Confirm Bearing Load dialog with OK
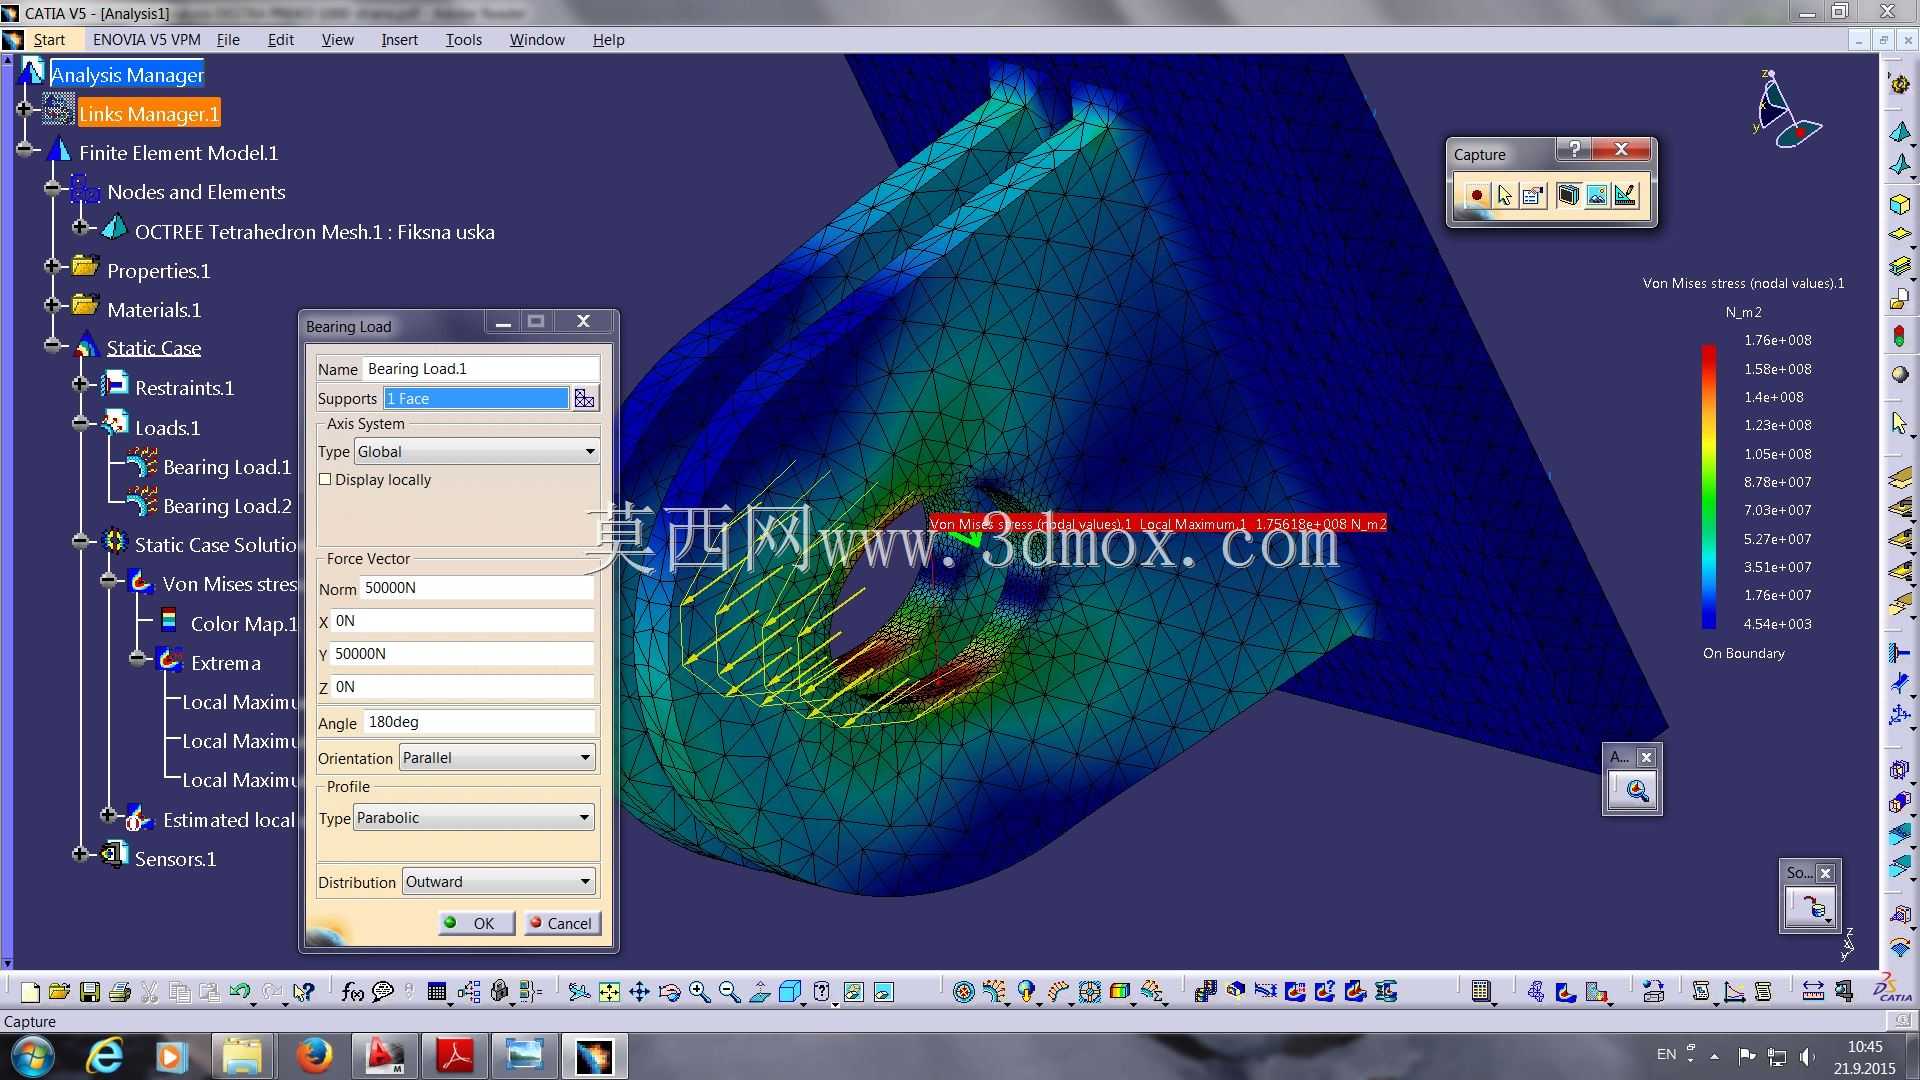 point(477,923)
